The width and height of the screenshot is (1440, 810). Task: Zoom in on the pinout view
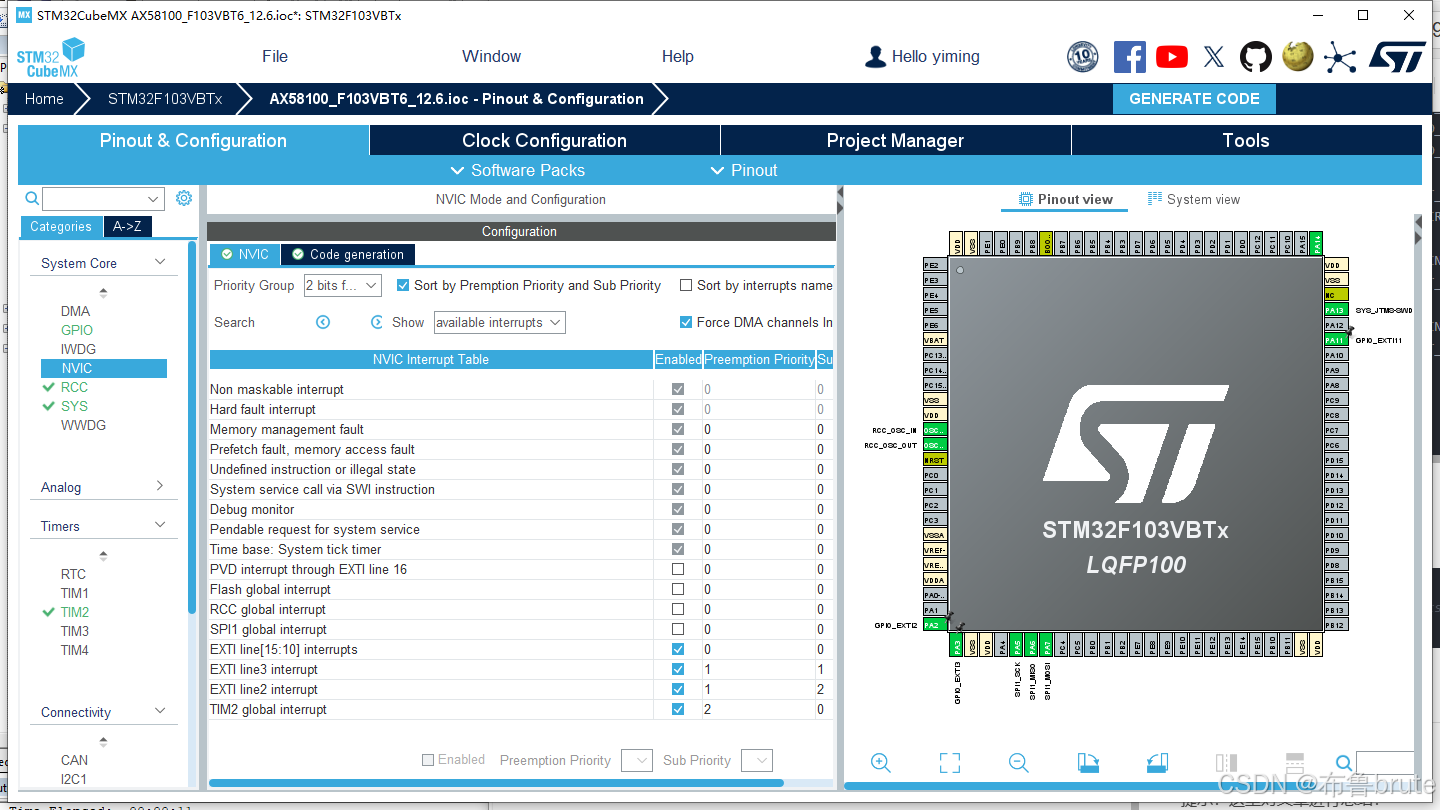[881, 763]
